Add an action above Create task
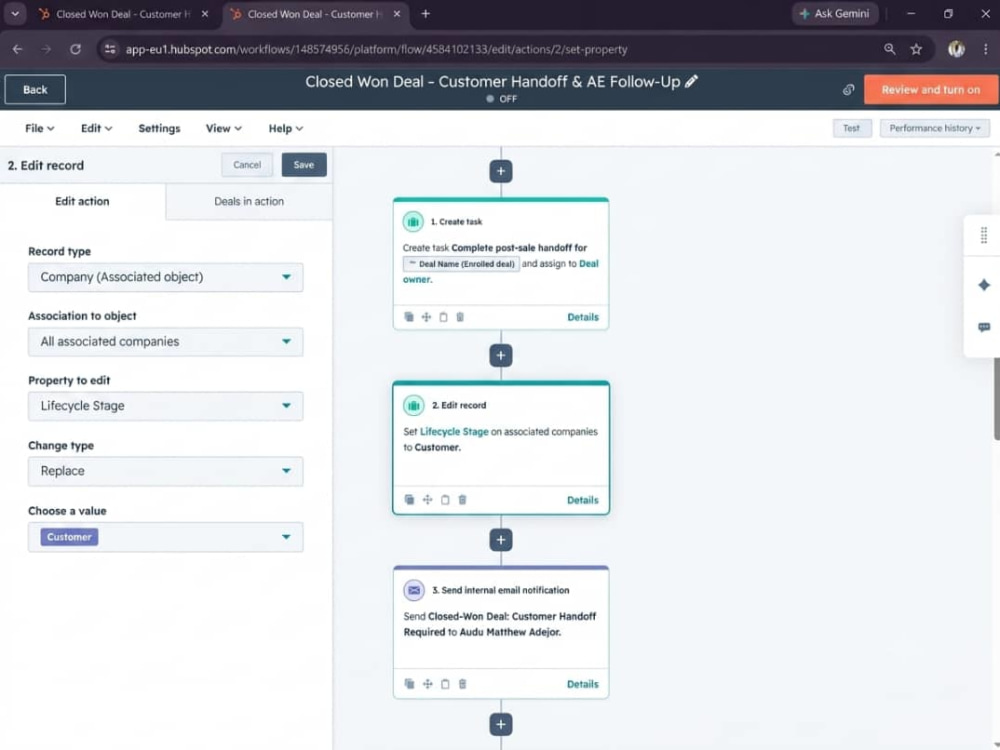The image size is (1000, 750). (501, 171)
